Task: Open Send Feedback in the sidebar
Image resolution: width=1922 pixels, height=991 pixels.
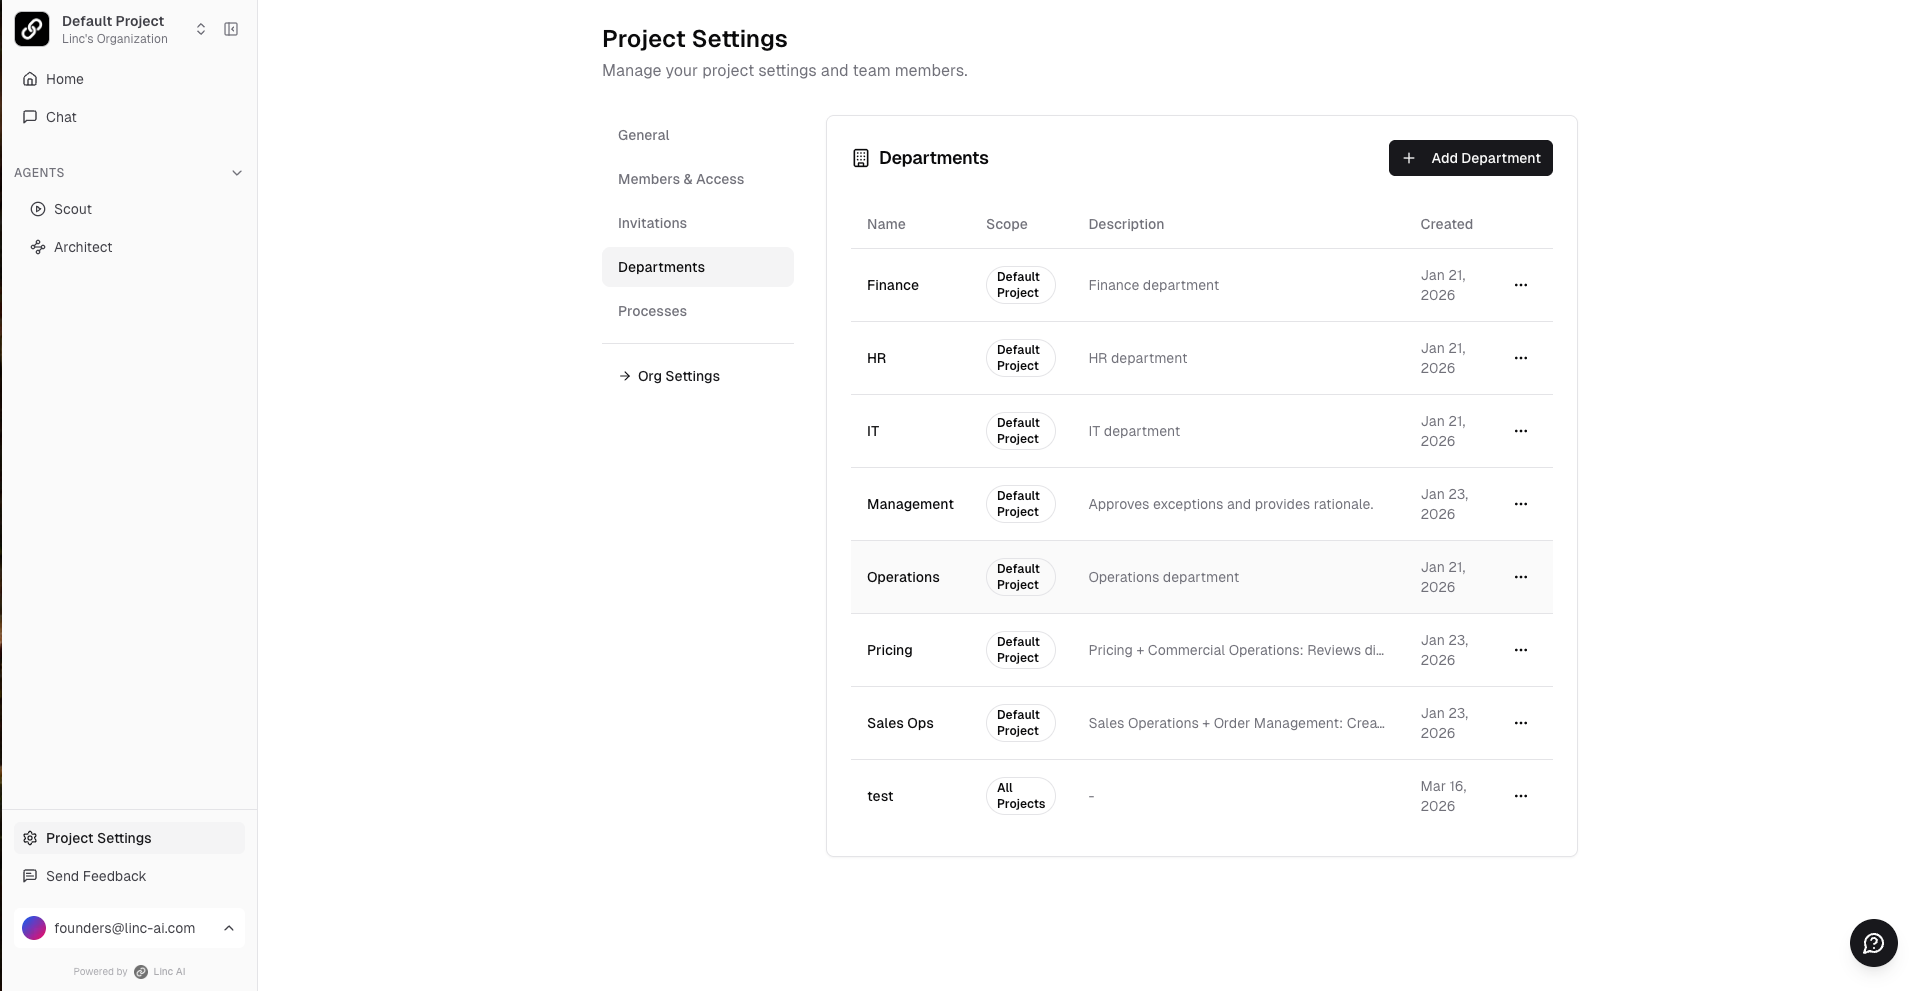Action: coord(96,876)
